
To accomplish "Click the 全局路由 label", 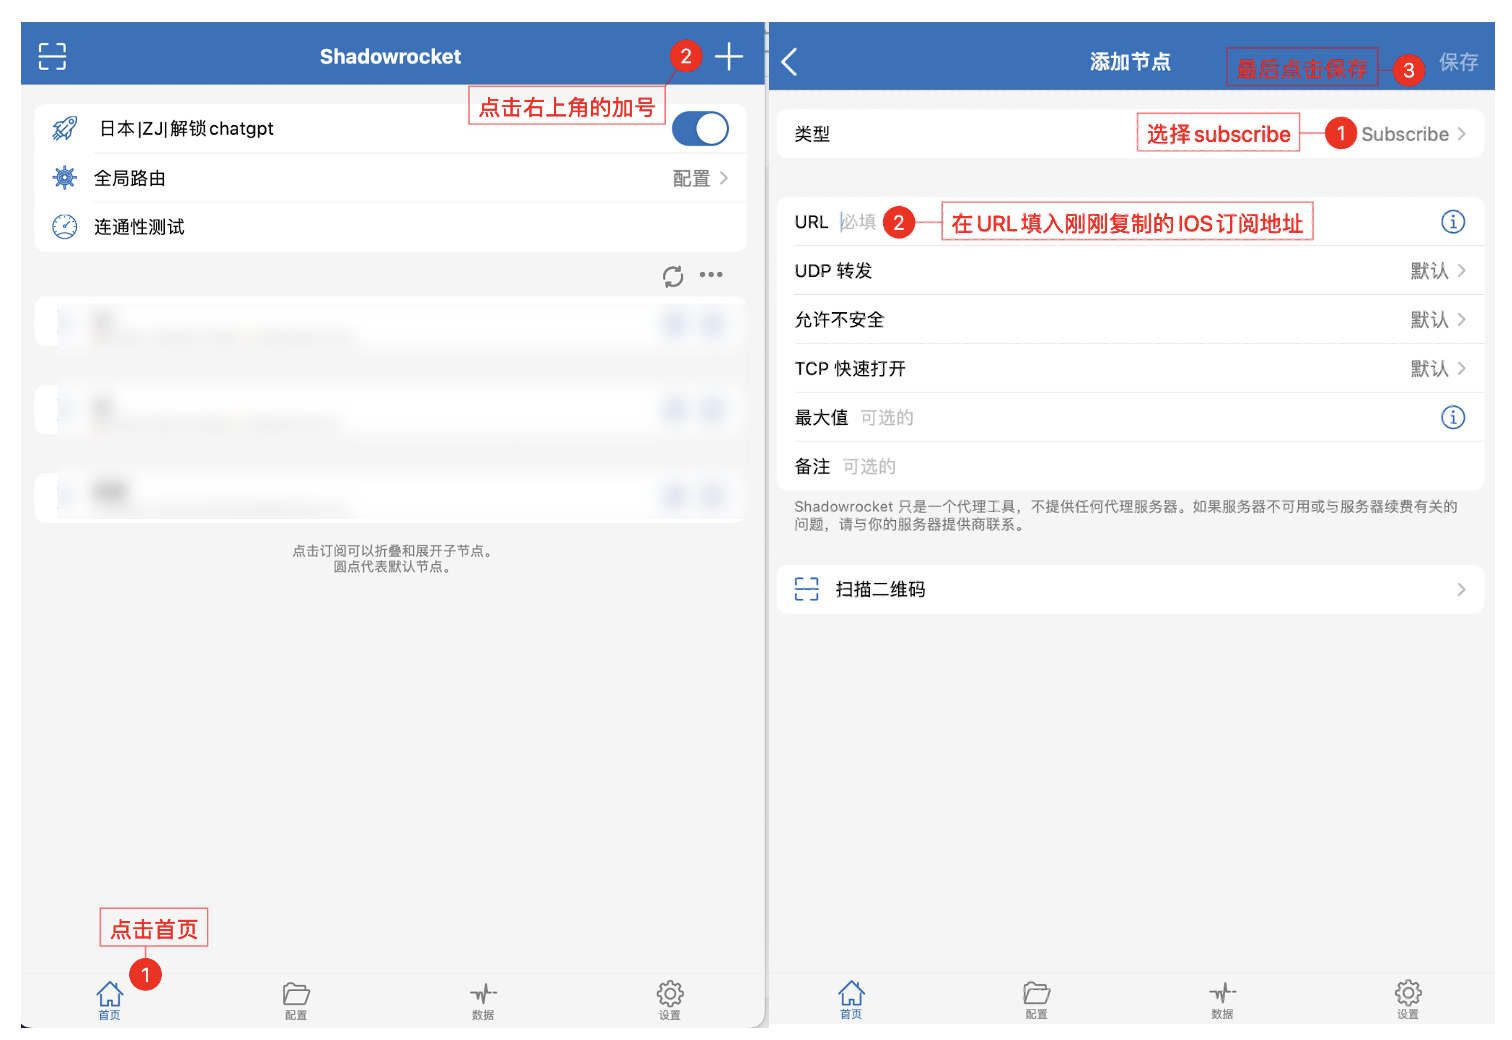I will (130, 178).
